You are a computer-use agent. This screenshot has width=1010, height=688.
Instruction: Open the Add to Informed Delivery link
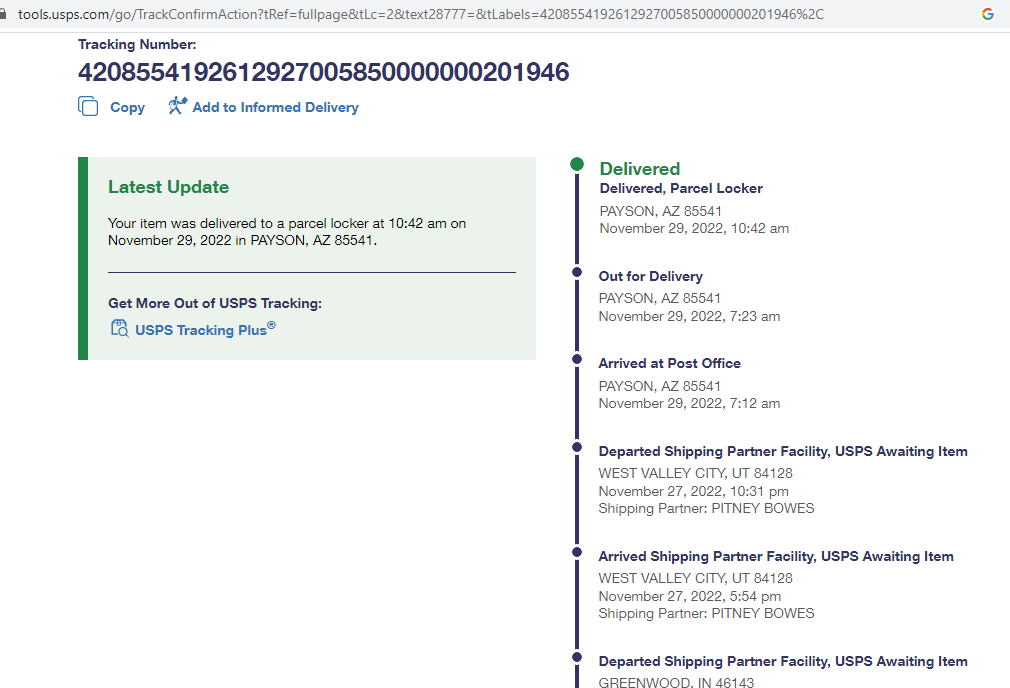(275, 107)
